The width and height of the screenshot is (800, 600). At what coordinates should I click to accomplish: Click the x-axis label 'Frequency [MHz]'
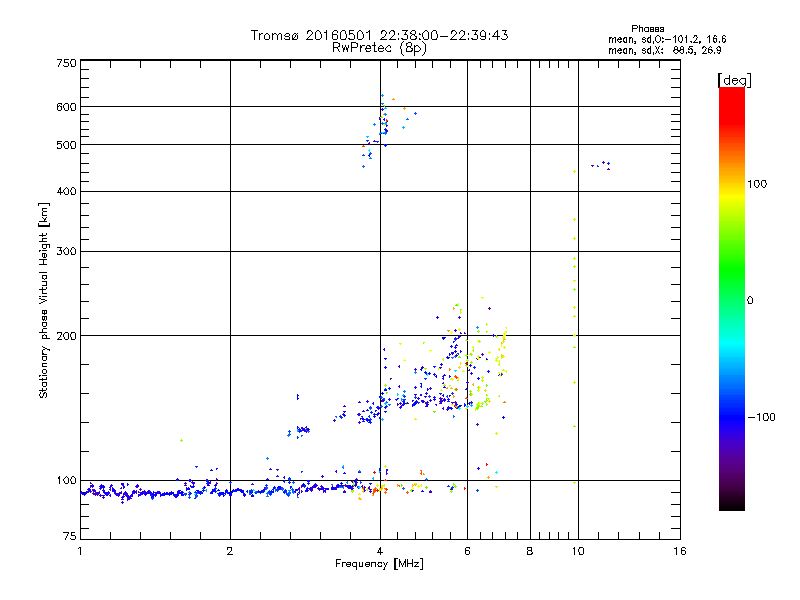[379, 564]
